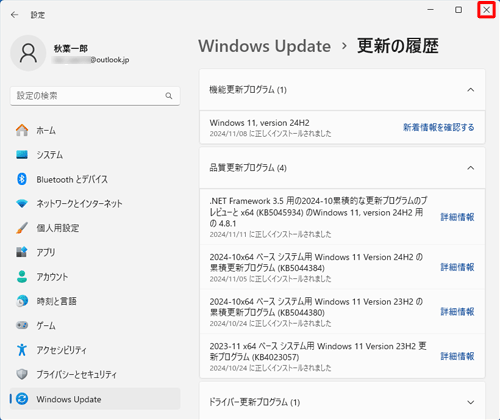Open the Bluetooth とデバイス icon
500x420 pixels.
(22, 179)
